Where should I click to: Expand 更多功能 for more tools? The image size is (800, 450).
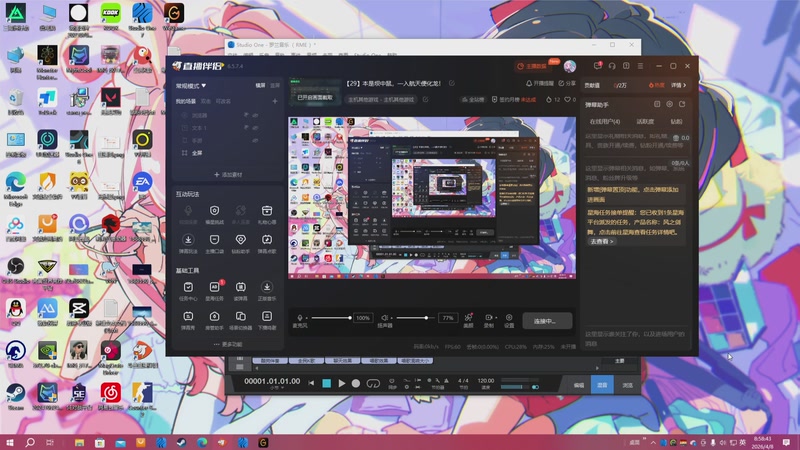point(228,344)
